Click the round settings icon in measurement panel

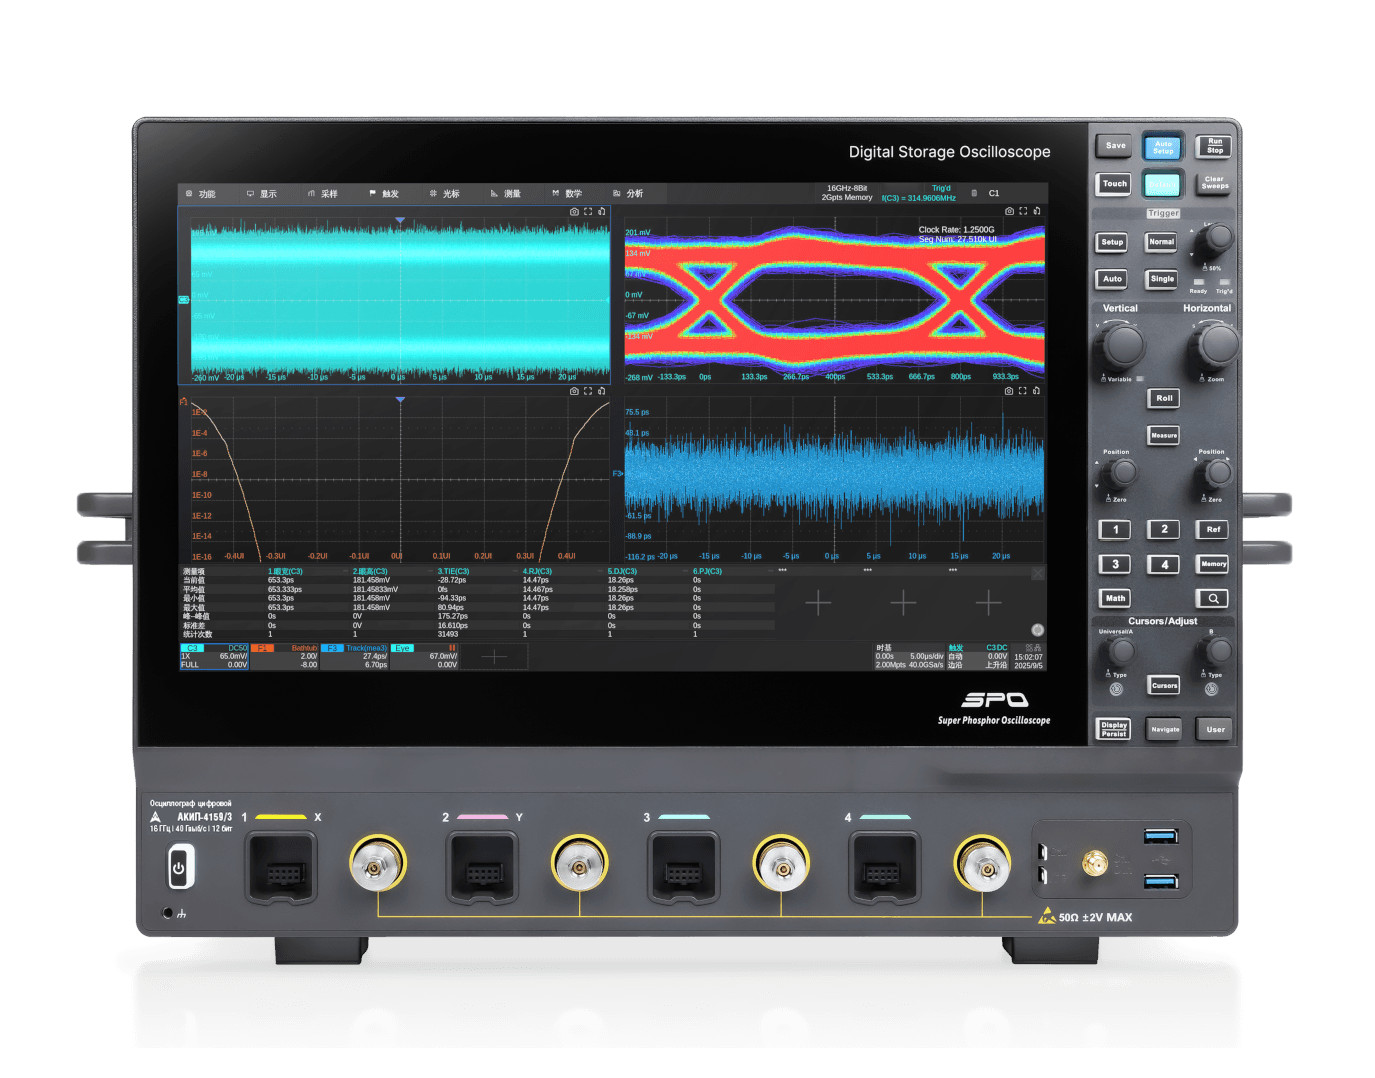[1037, 630]
